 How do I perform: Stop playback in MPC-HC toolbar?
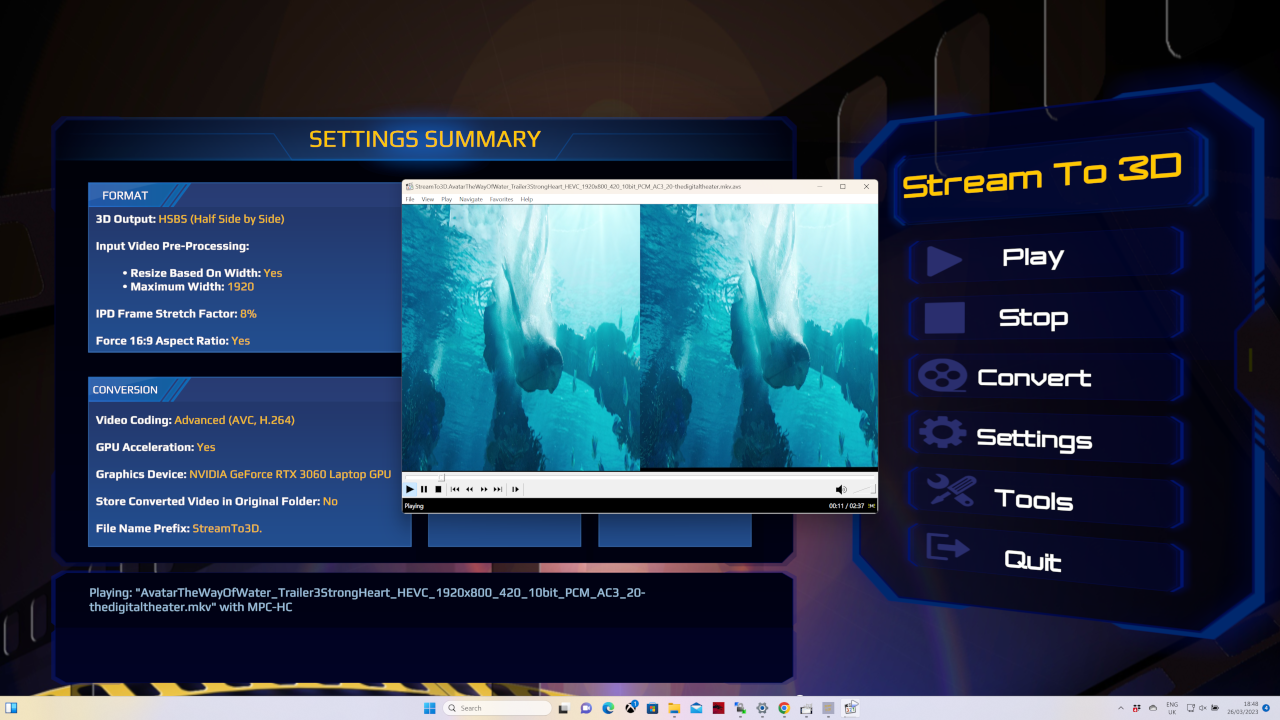click(438, 489)
